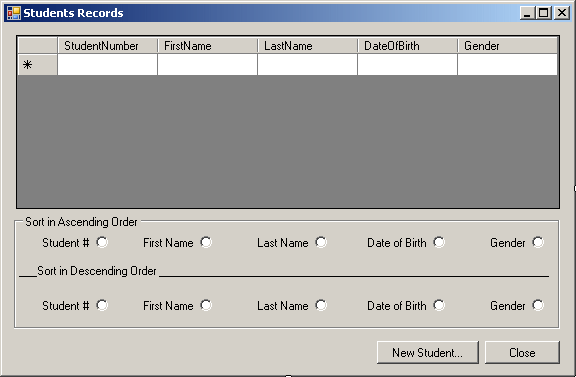Select descending Gender radio button

pos(538,305)
